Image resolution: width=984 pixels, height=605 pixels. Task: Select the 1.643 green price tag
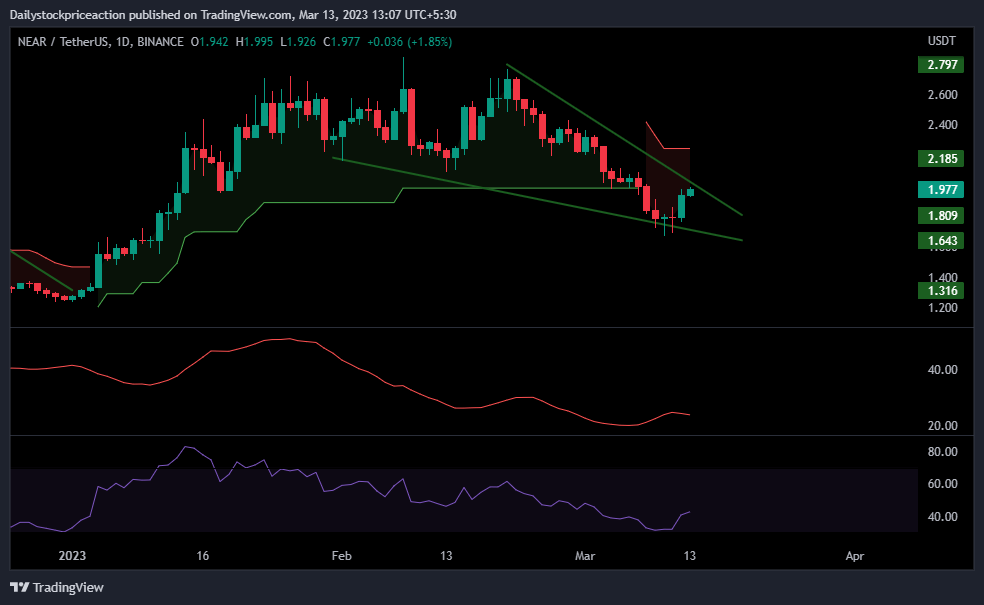tap(941, 241)
